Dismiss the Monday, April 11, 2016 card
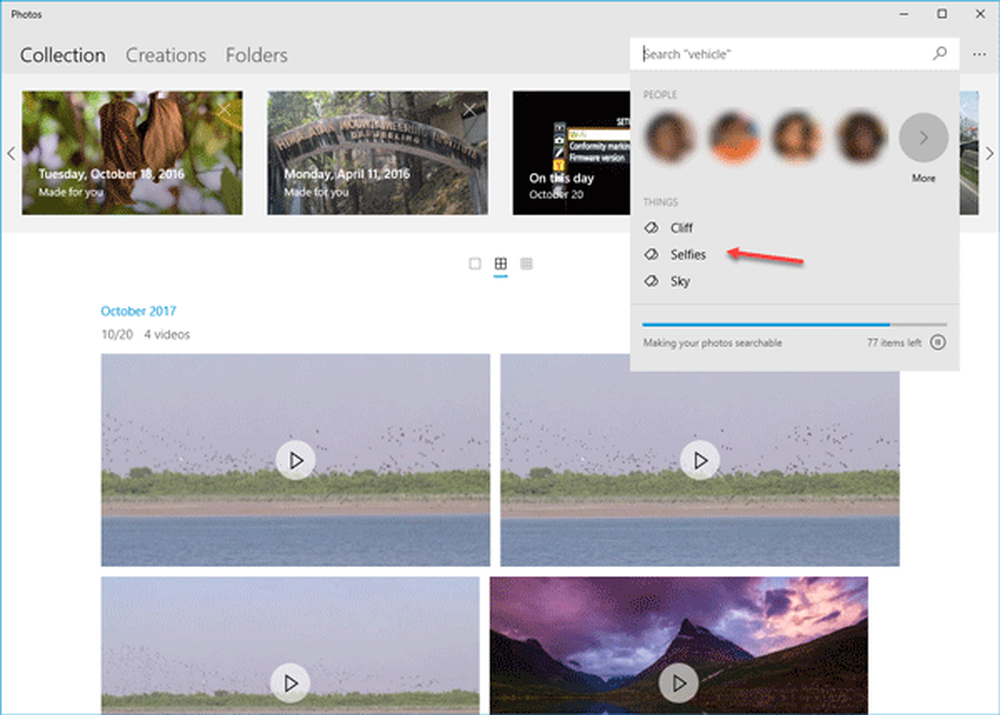Screen dimensions: 1000x715 pos(471,108)
